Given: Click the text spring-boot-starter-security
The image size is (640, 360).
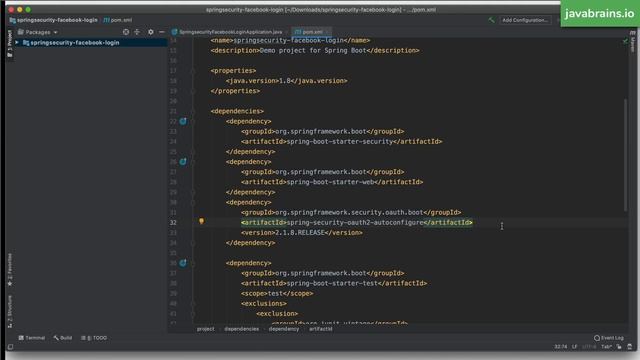Looking at the screenshot, I should [340, 142].
